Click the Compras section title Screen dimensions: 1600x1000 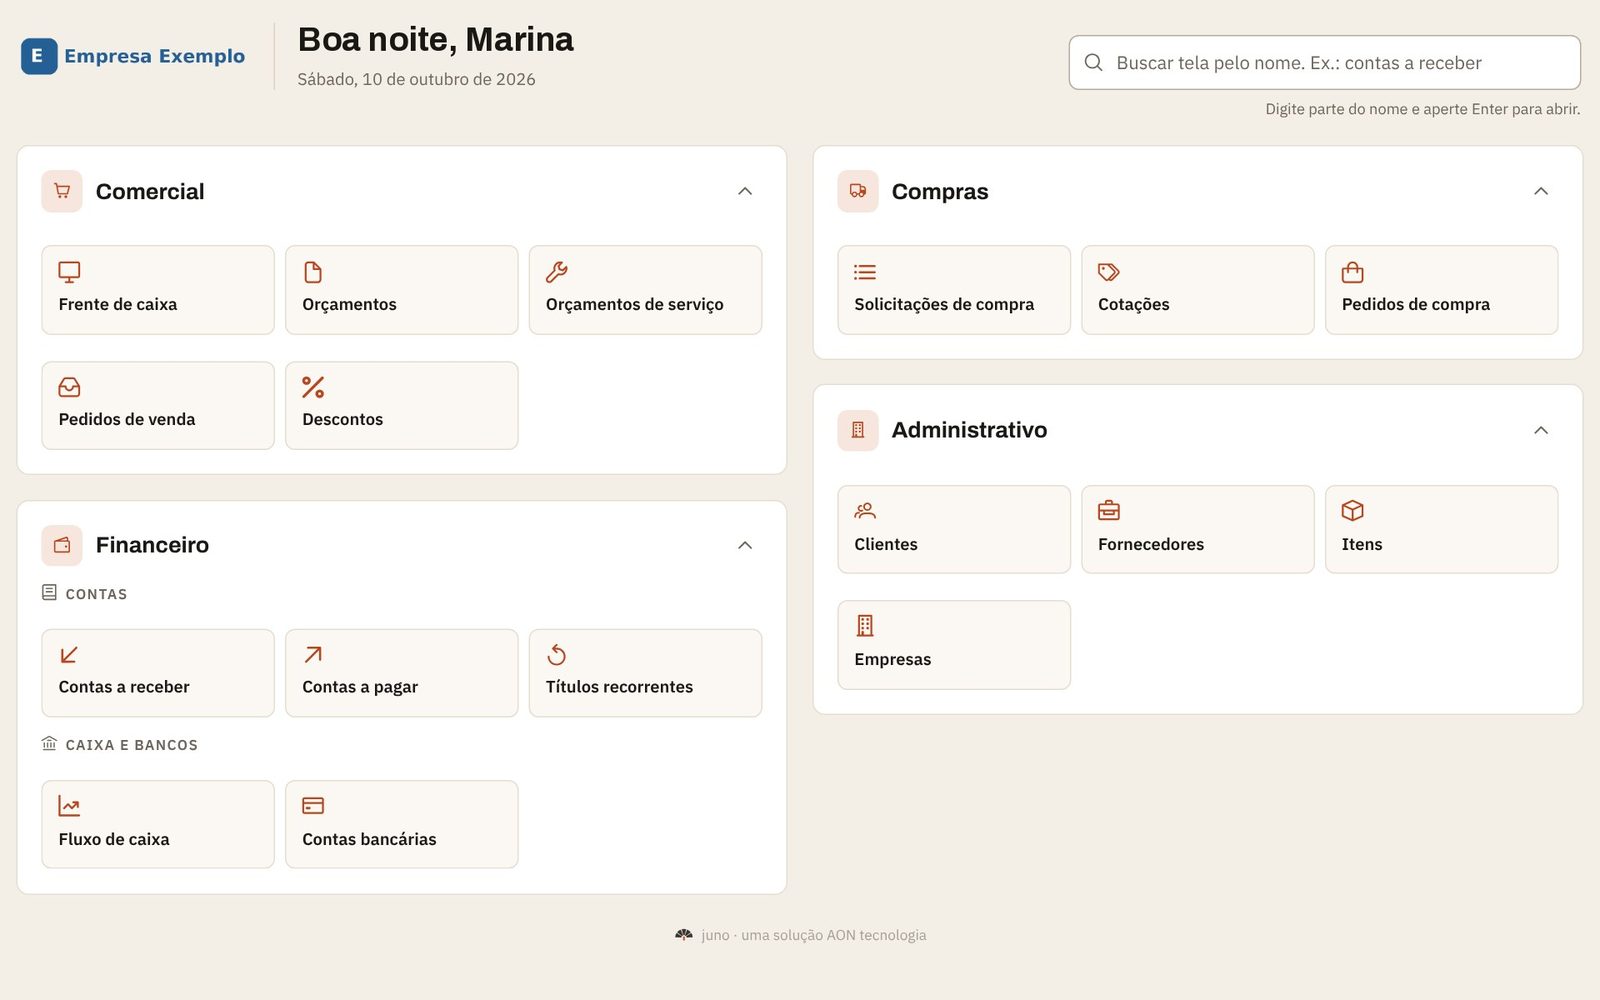click(940, 191)
